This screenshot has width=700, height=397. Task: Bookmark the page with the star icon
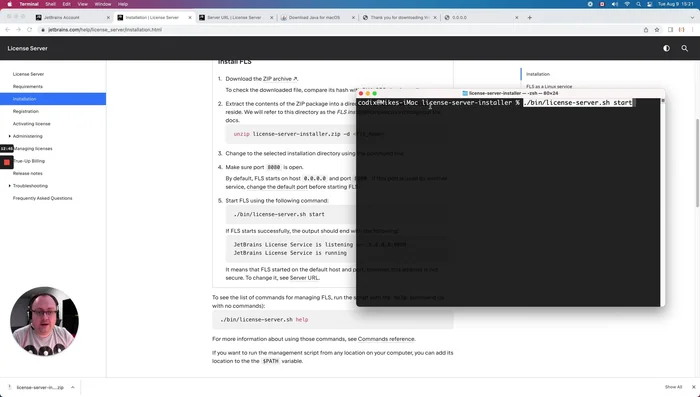point(657,30)
